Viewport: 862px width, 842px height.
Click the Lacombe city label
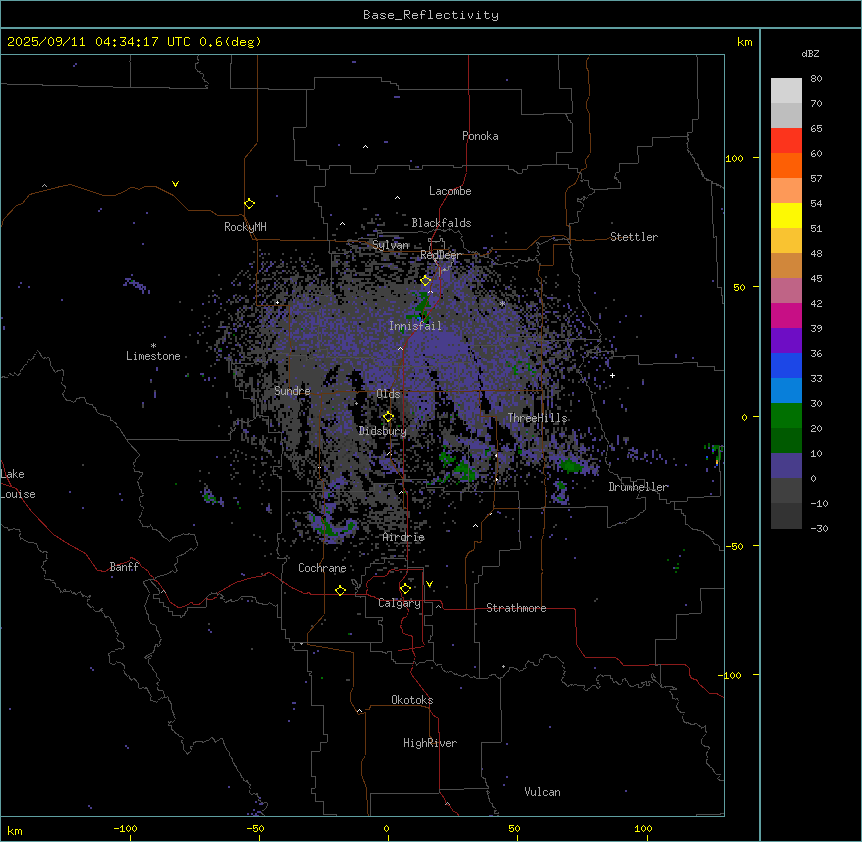450,191
